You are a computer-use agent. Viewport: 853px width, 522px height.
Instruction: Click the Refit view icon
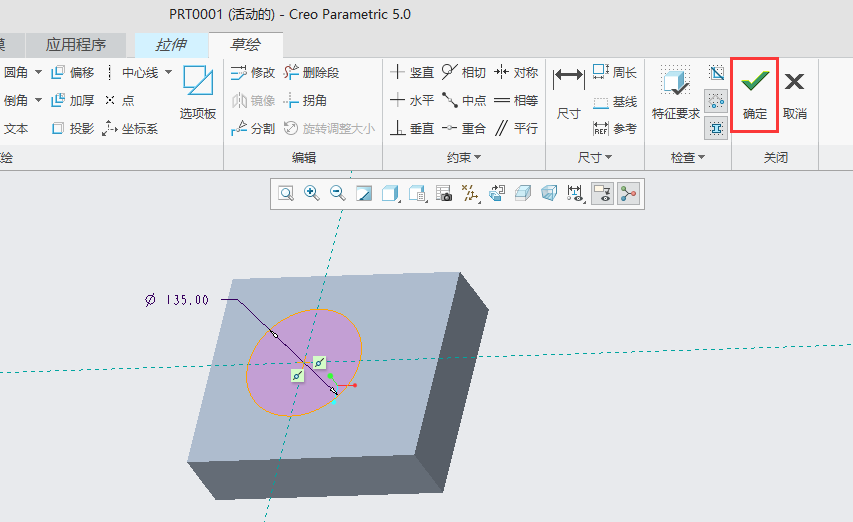coord(286,194)
